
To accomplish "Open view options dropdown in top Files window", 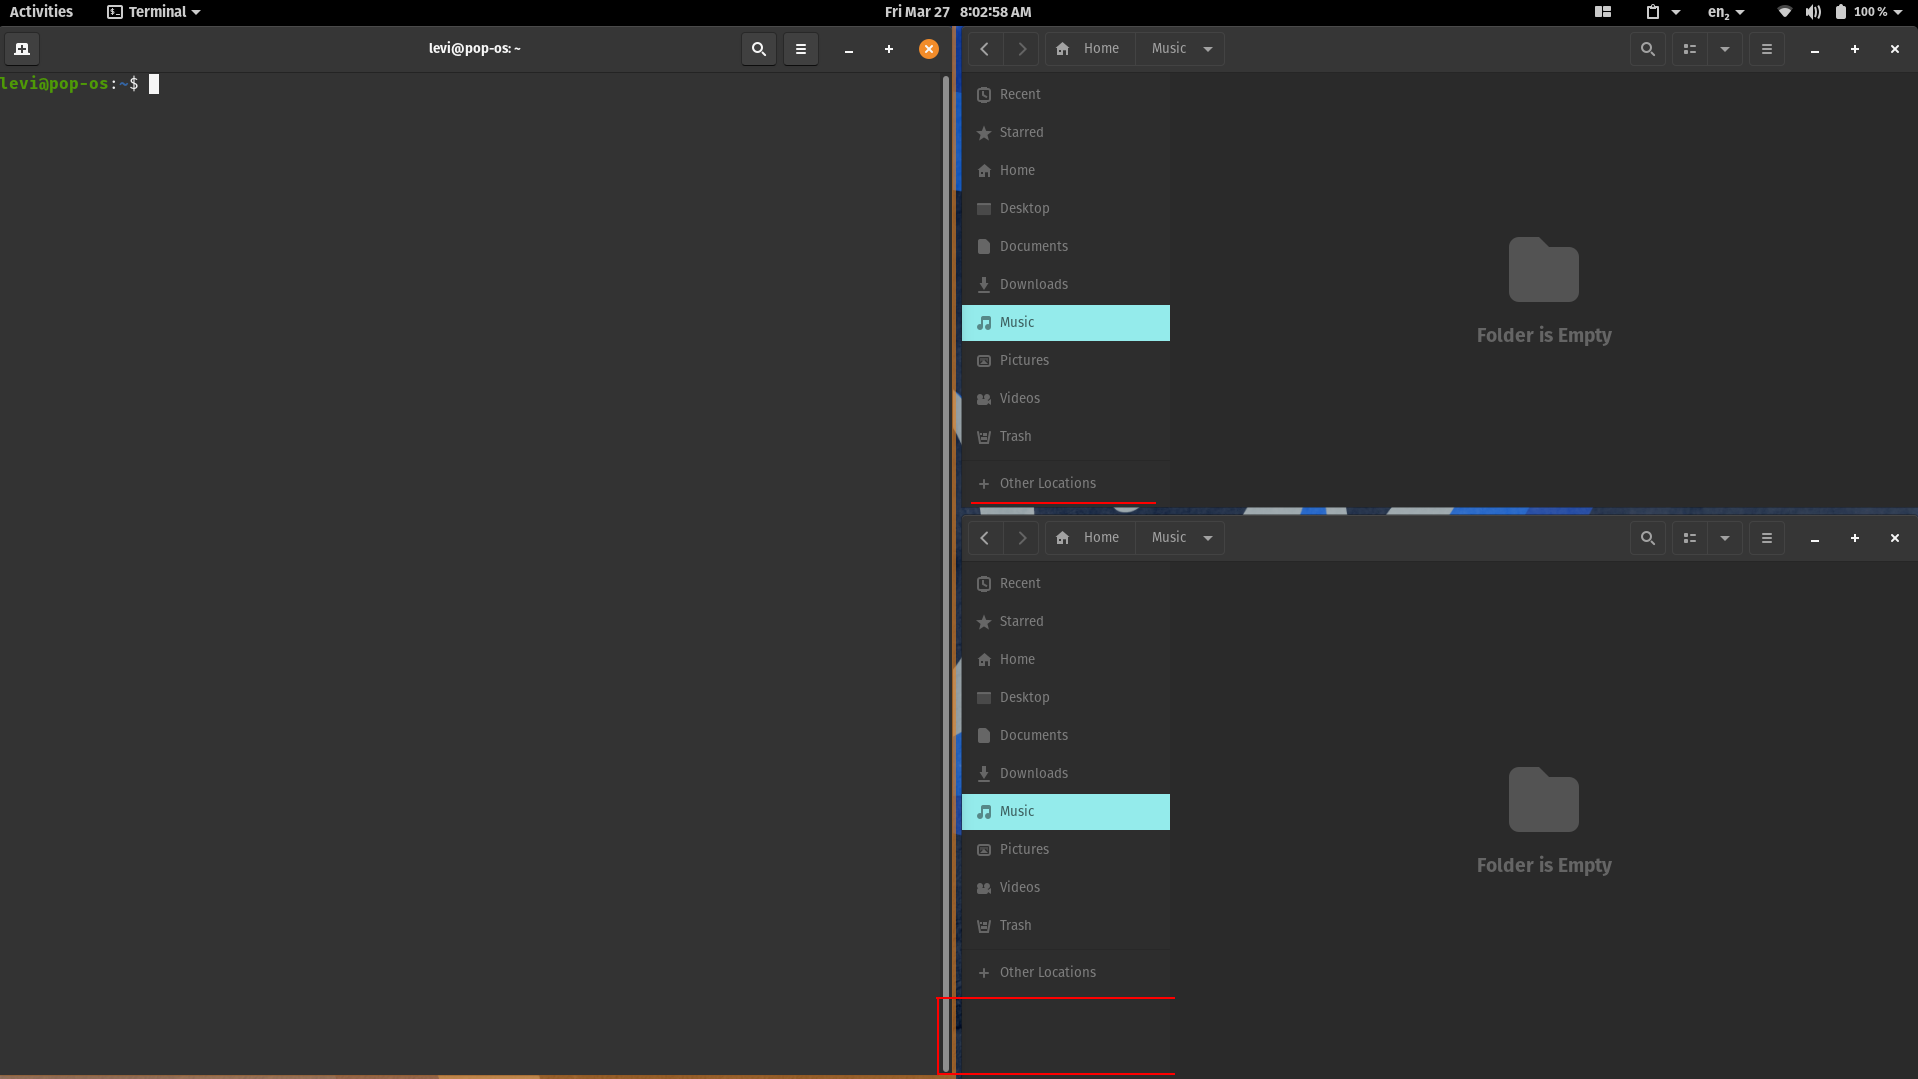I will 1725,49.
